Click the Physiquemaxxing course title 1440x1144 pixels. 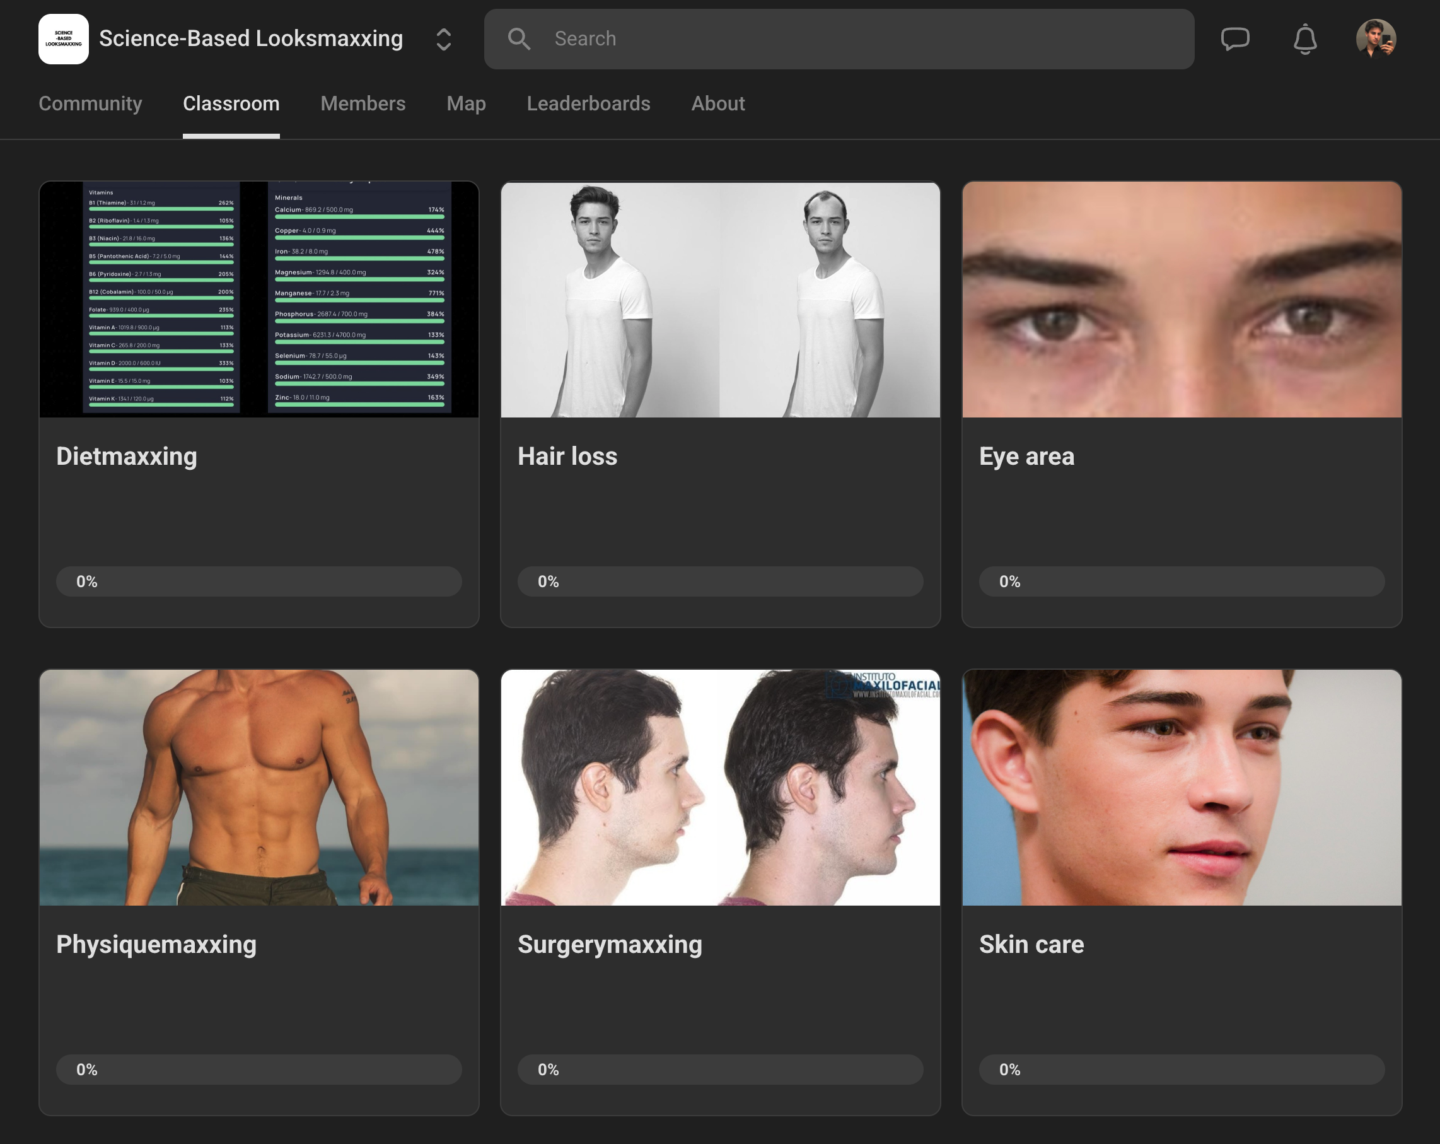tap(156, 945)
